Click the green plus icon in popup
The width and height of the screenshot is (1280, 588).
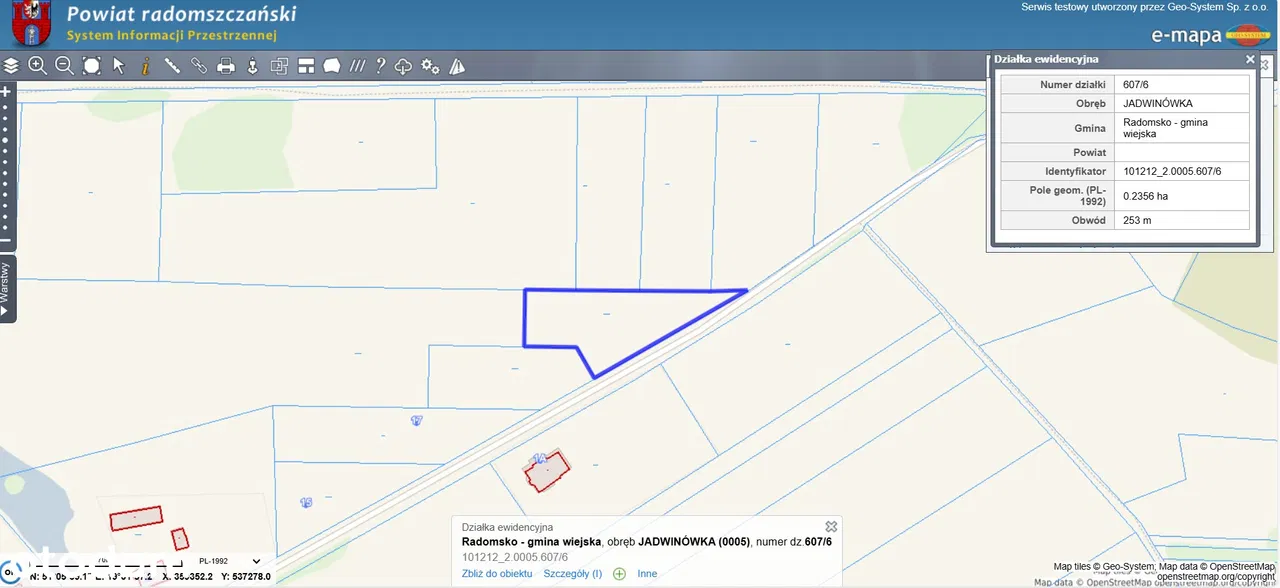click(619, 574)
